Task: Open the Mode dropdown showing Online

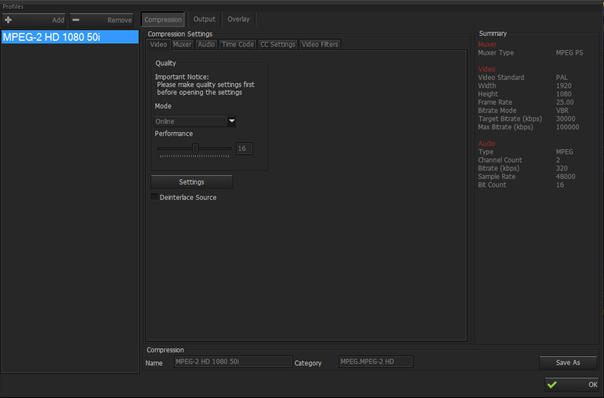Action: (x=195, y=121)
